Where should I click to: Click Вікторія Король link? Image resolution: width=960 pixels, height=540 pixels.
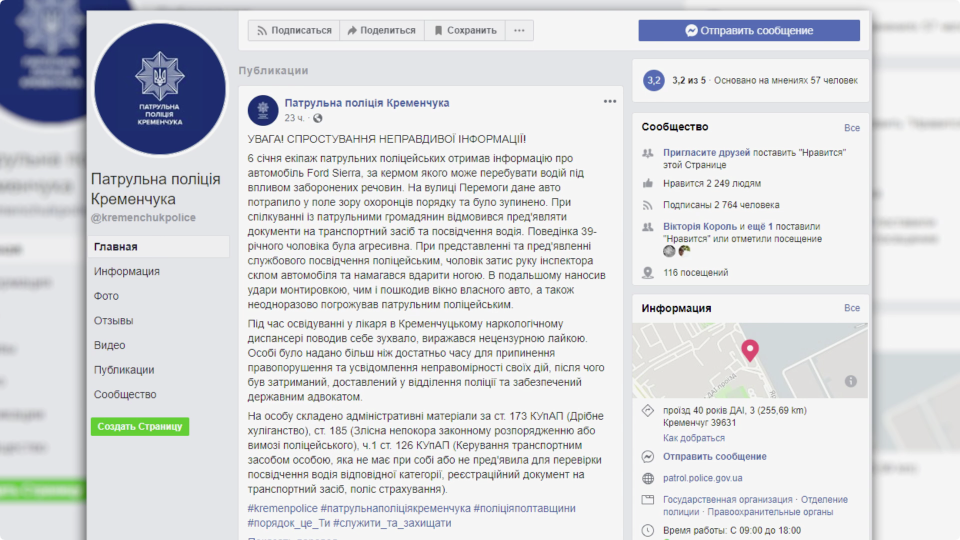[700, 226]
